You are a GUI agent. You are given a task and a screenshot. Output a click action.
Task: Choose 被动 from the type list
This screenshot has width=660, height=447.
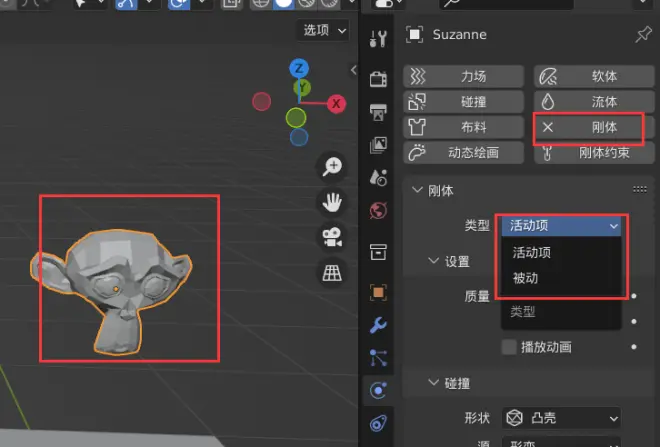562,278
